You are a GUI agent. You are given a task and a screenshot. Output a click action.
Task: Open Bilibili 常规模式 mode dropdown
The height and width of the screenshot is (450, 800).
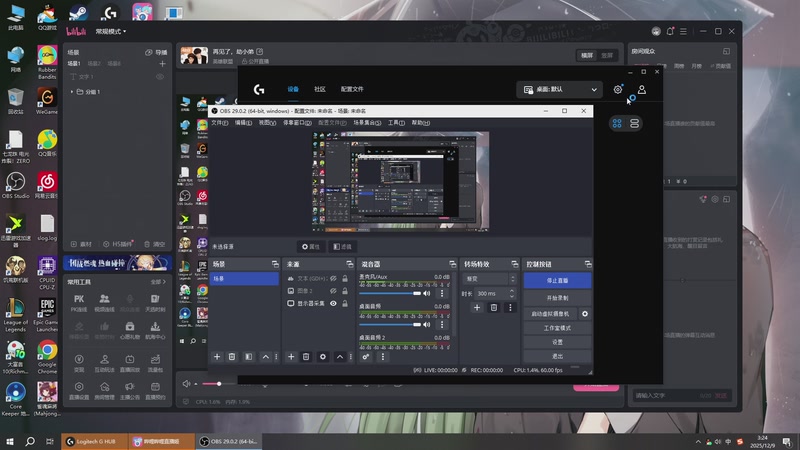111,32
